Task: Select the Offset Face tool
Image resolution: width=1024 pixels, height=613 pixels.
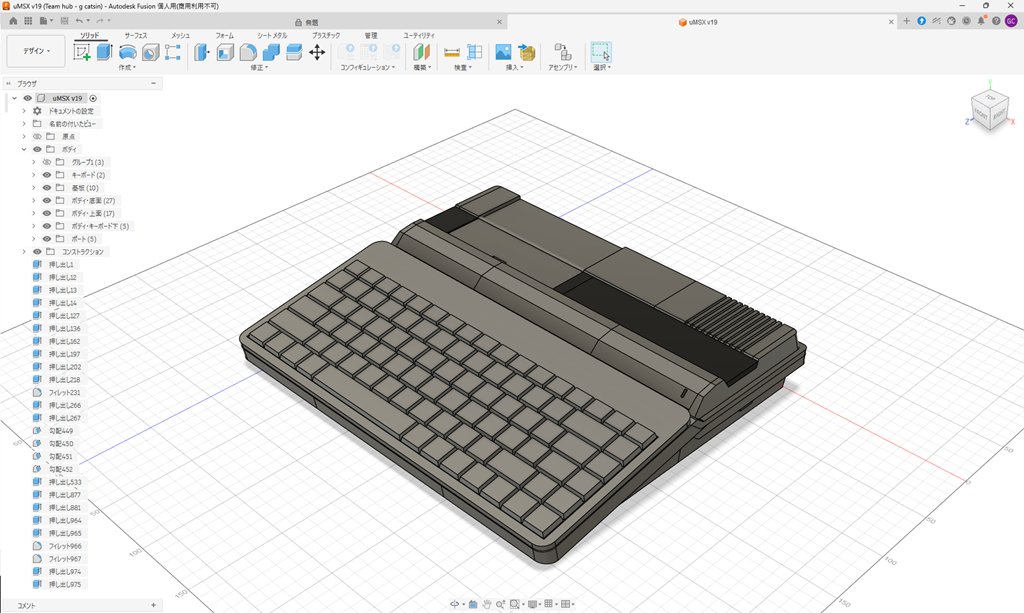Action: pyautogui.click(x=294, y=52)
